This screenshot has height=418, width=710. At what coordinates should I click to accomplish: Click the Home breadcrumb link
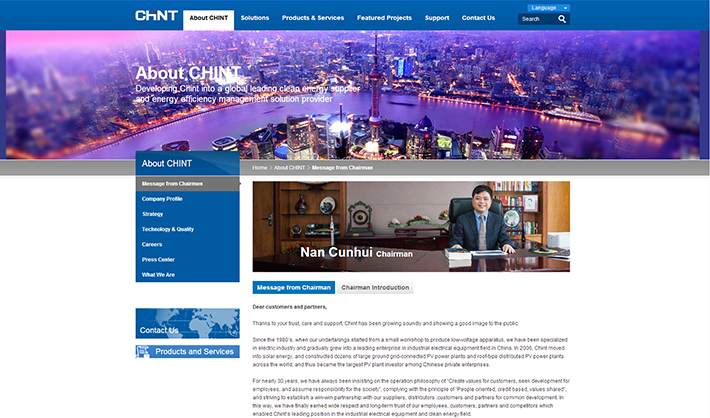pyautogui.click(x=260, y=168)
